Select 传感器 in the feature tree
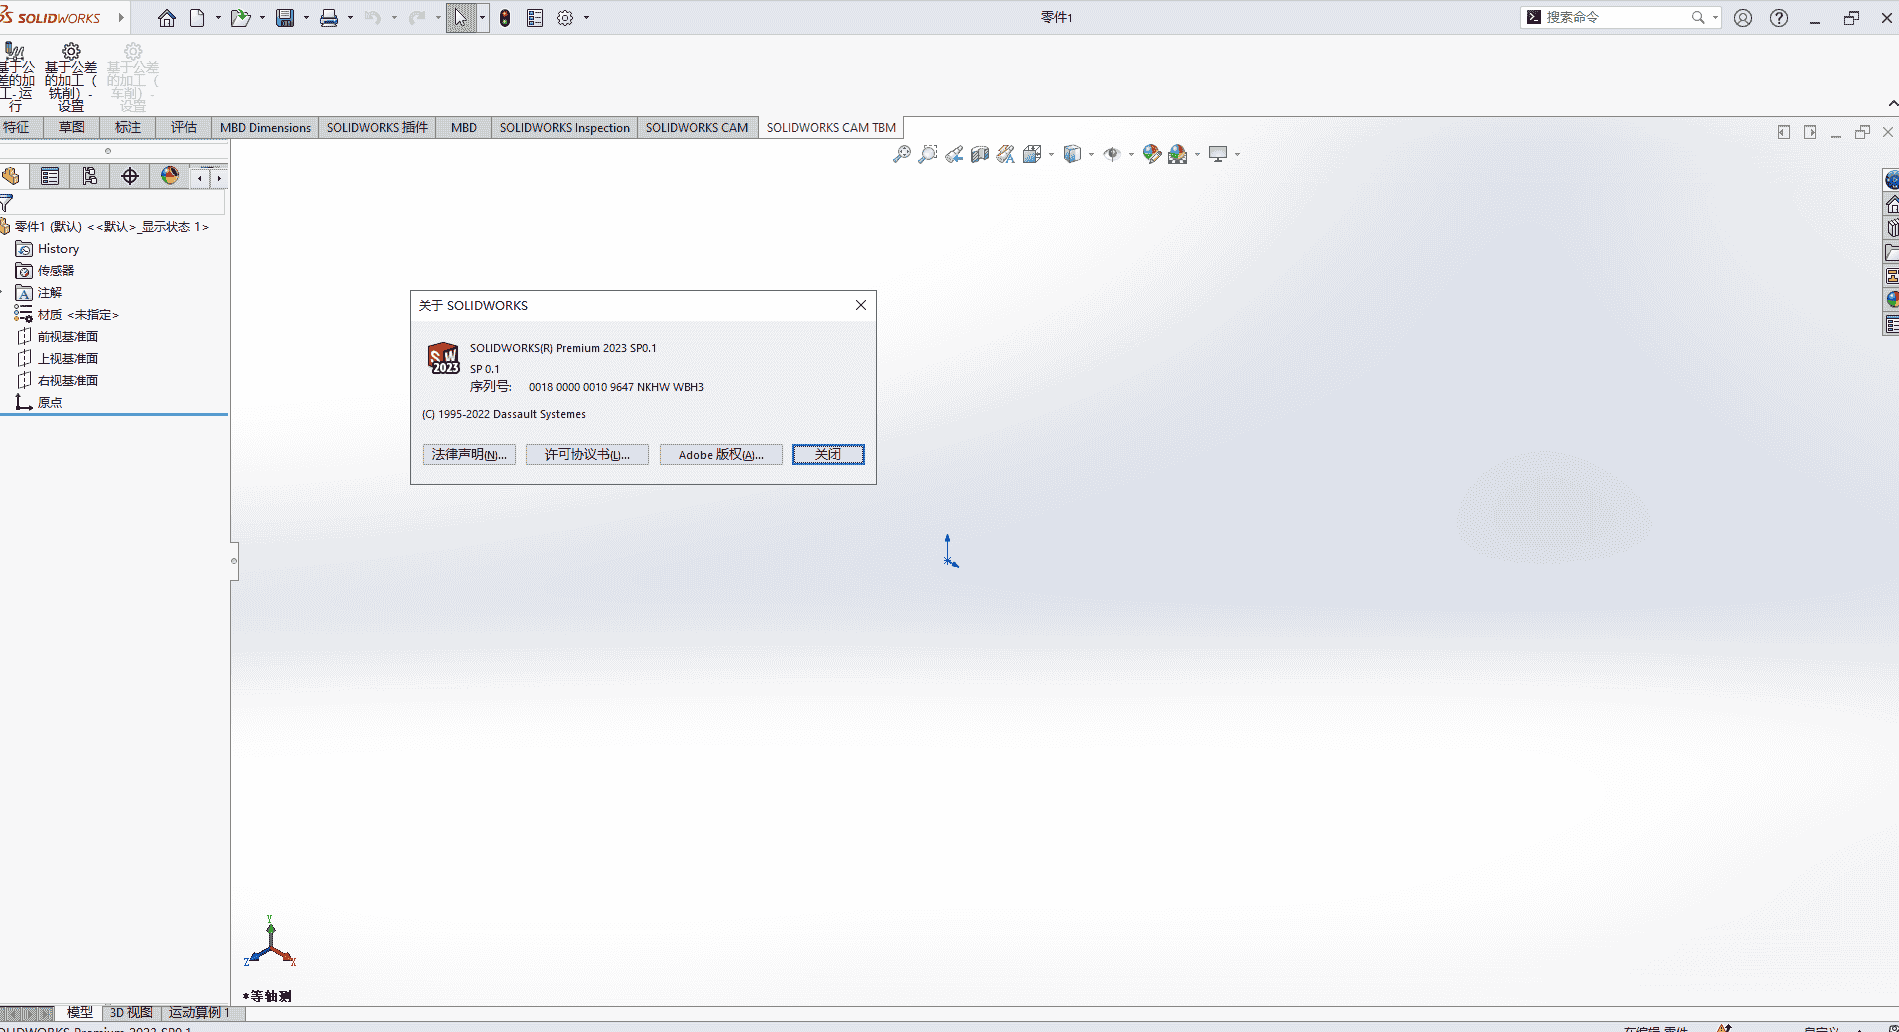The width and height of the screenshot is (1899, 1032). click(x=56, y=271)
